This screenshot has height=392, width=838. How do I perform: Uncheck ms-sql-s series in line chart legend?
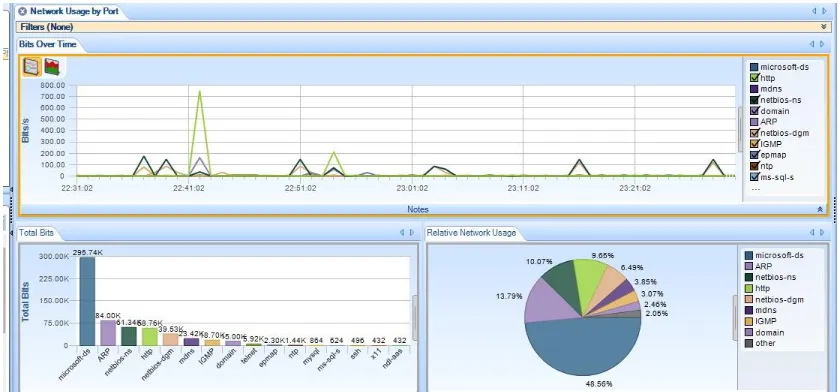(x=754, y=177)
